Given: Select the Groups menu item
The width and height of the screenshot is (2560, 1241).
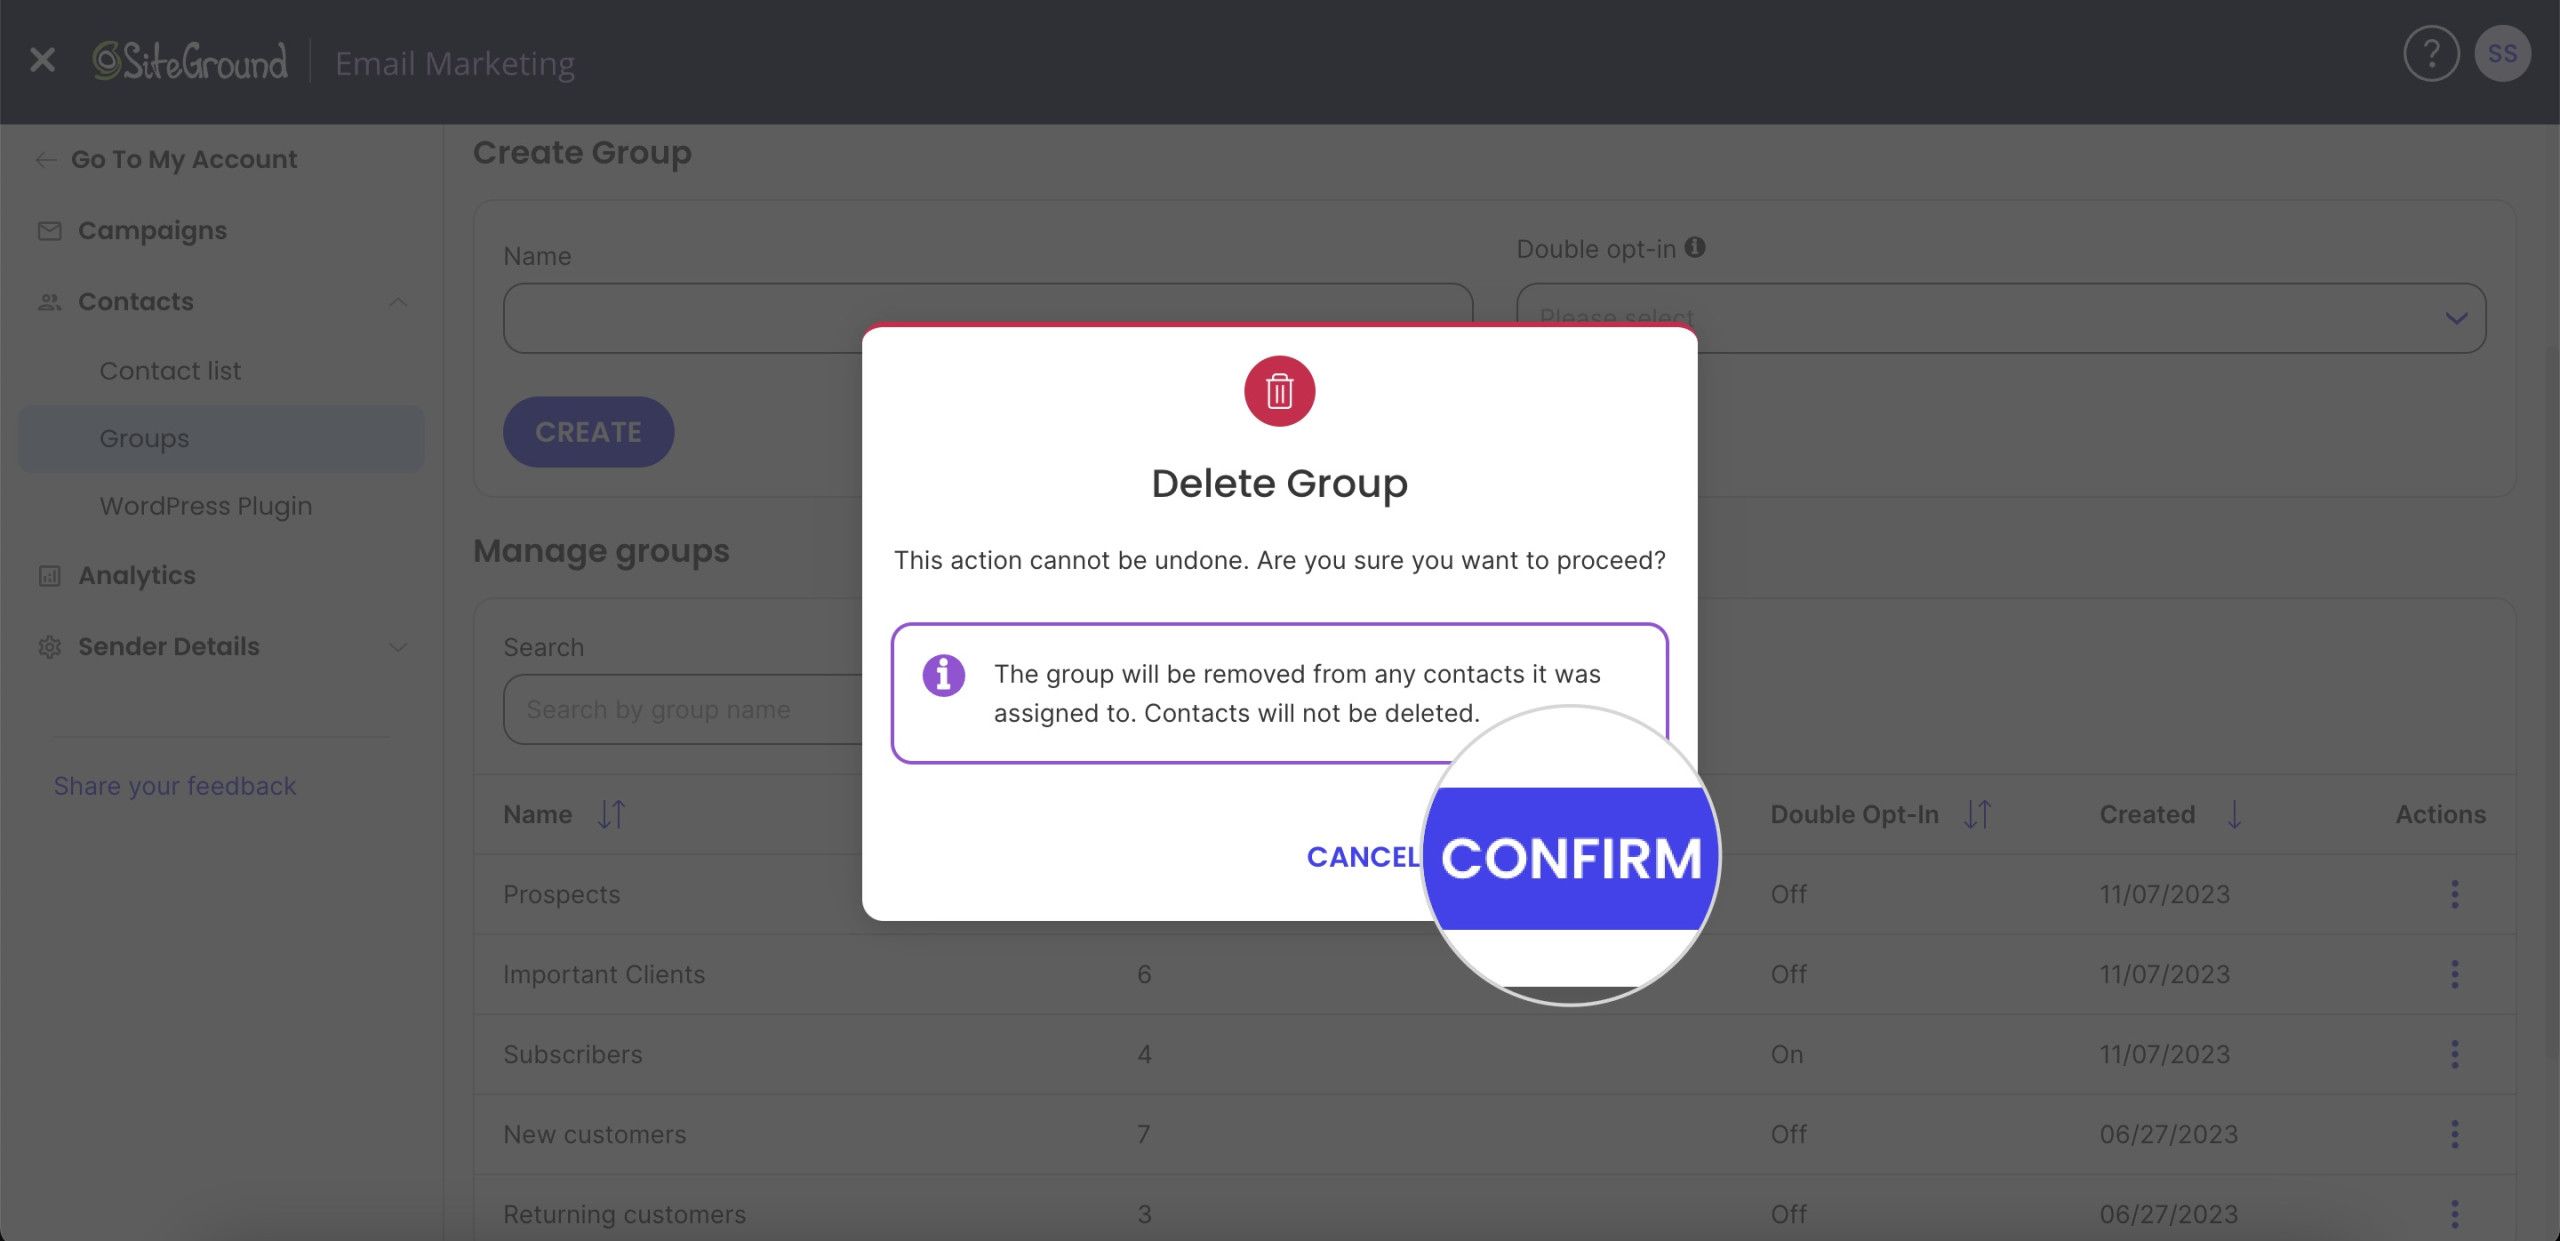Looking at the screenshot, I should coord(144,436).
